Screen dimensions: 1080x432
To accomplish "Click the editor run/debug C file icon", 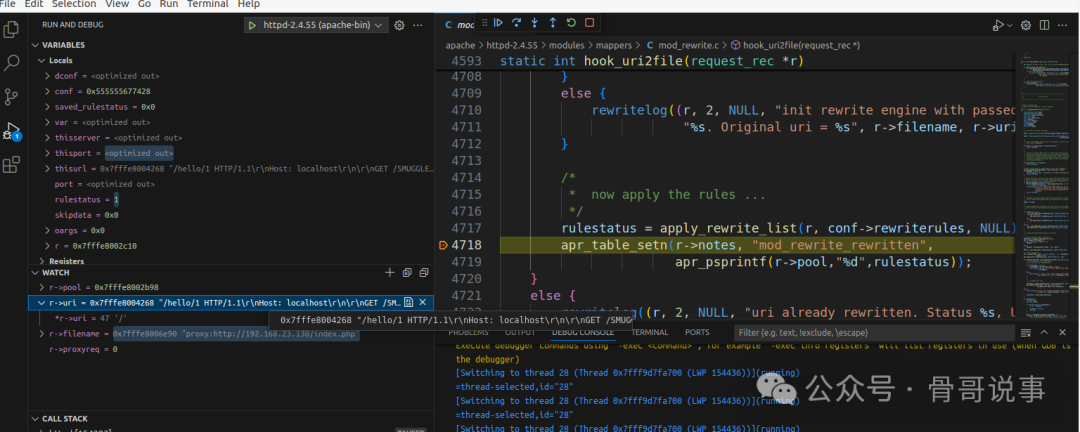I will (998, 25).
